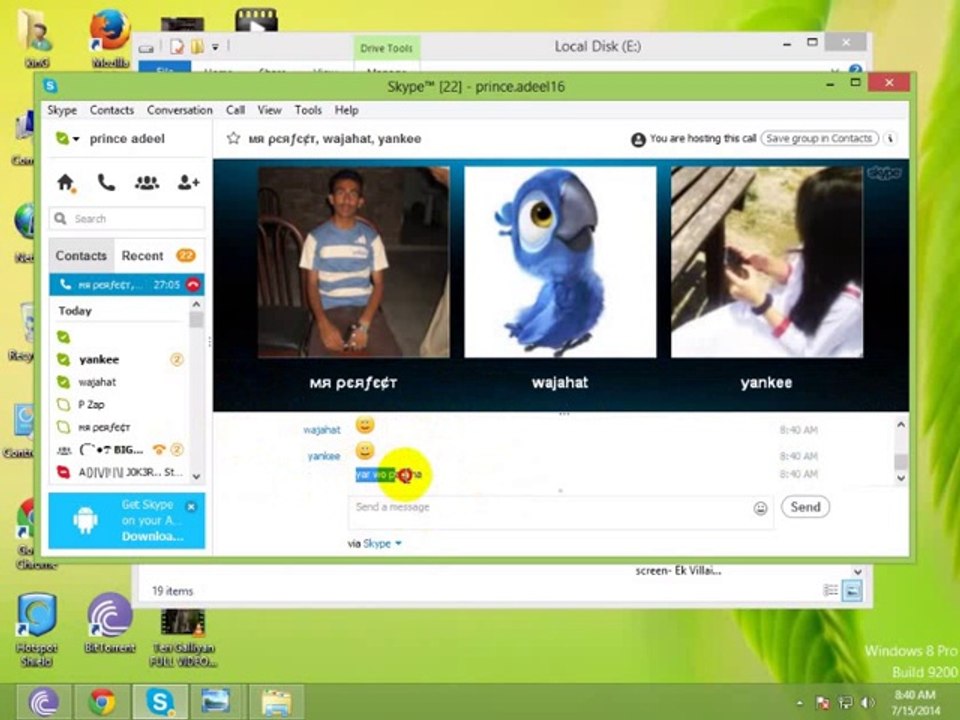
Task: Show hidden tray icons arrow
Action: pyautogui.click(x=800, y=702)
